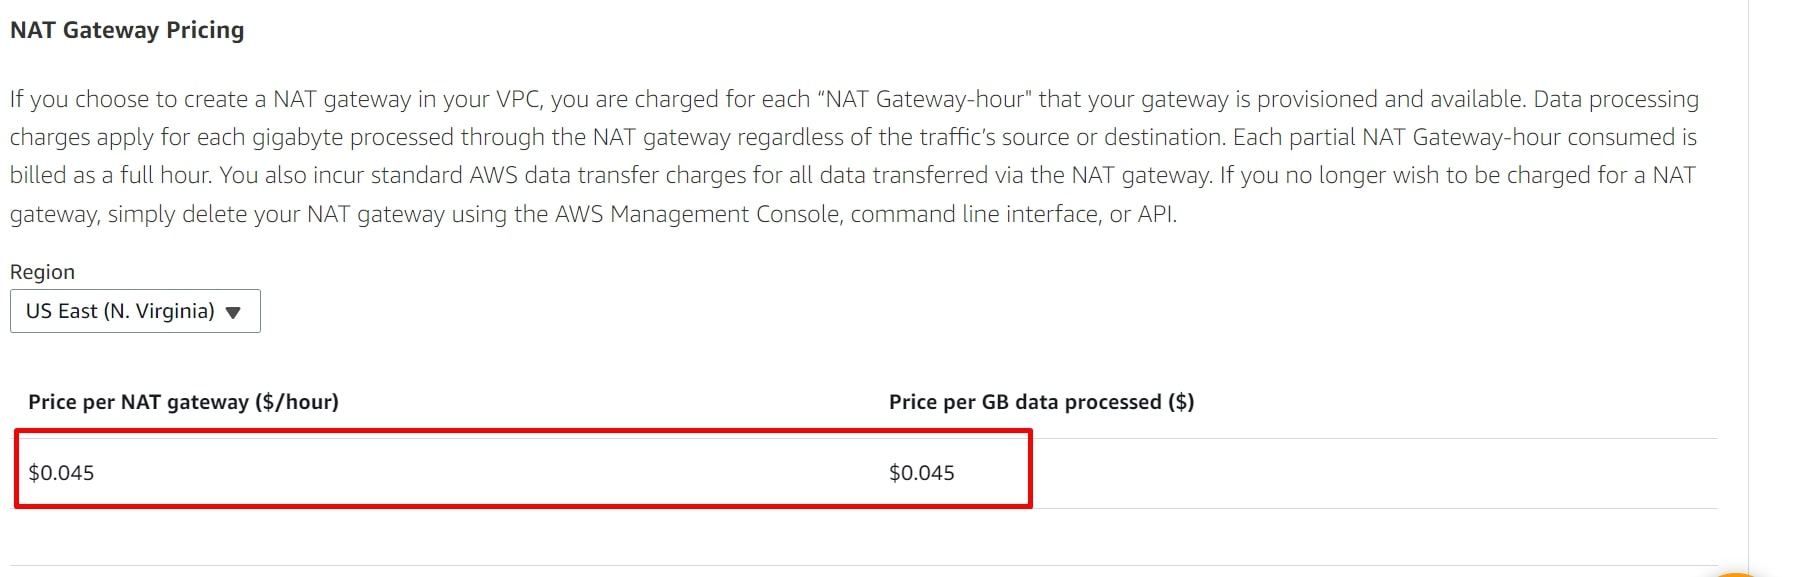Click the Price per NAT gateway ($/hour) header

(x=183, y=402)
